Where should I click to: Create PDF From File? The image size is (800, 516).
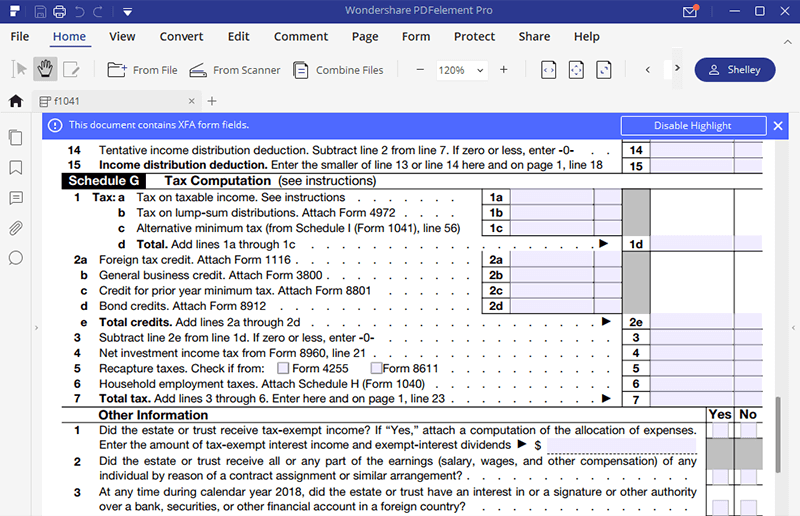click(x=142, y=70)
